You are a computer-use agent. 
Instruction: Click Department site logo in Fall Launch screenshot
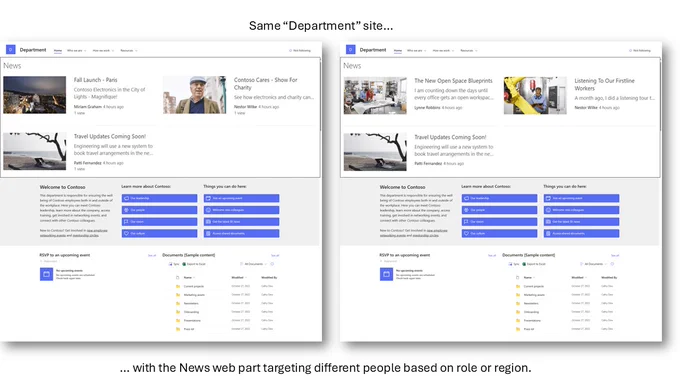click(11, 49)
